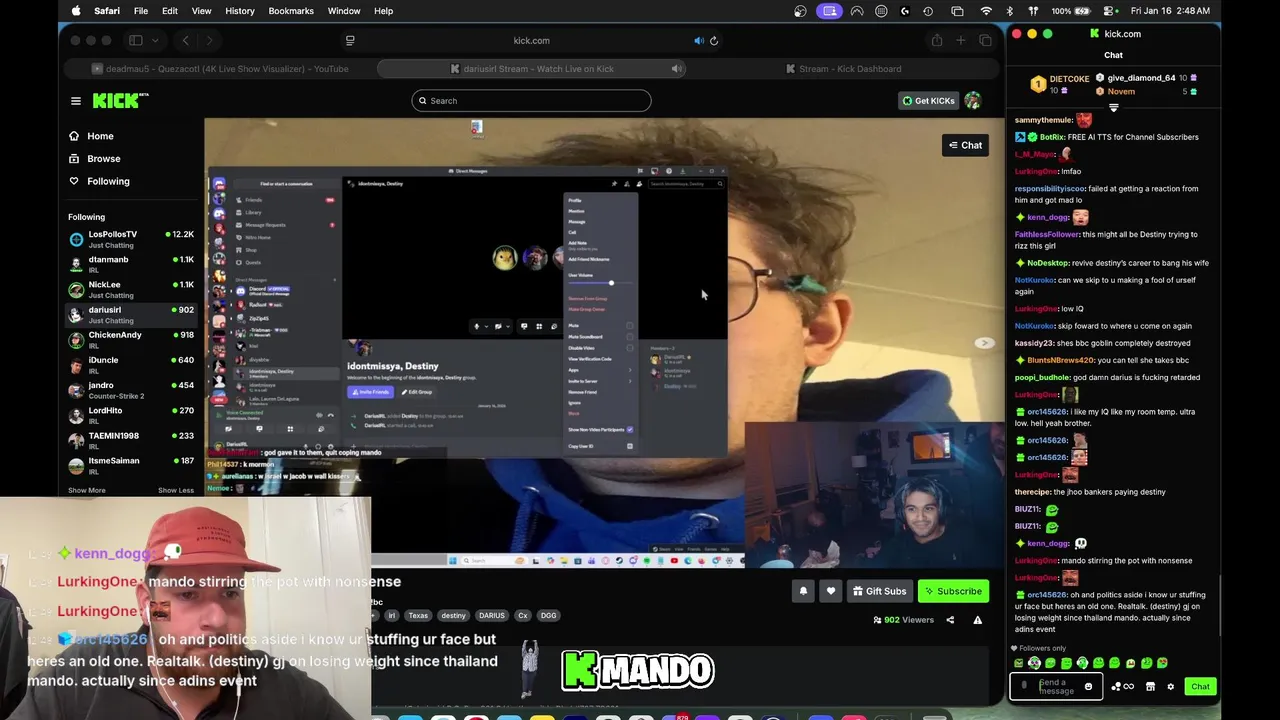Open shop storefront icon in chat window
This screenshot has height=720, width=1280.
click(1150, 687)
